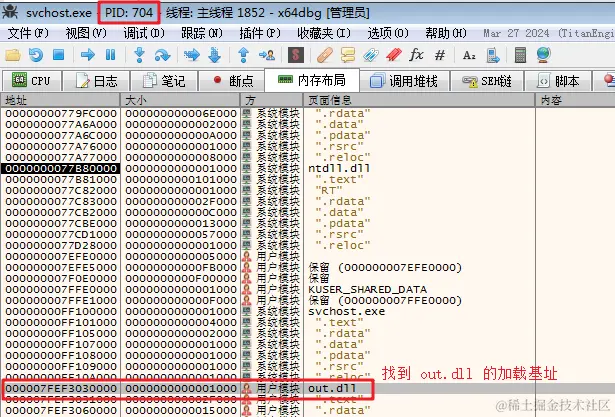The height and width of the screenshot is (417, 615).
Task: Click address 000007FEF3060000
Action: 61,410
